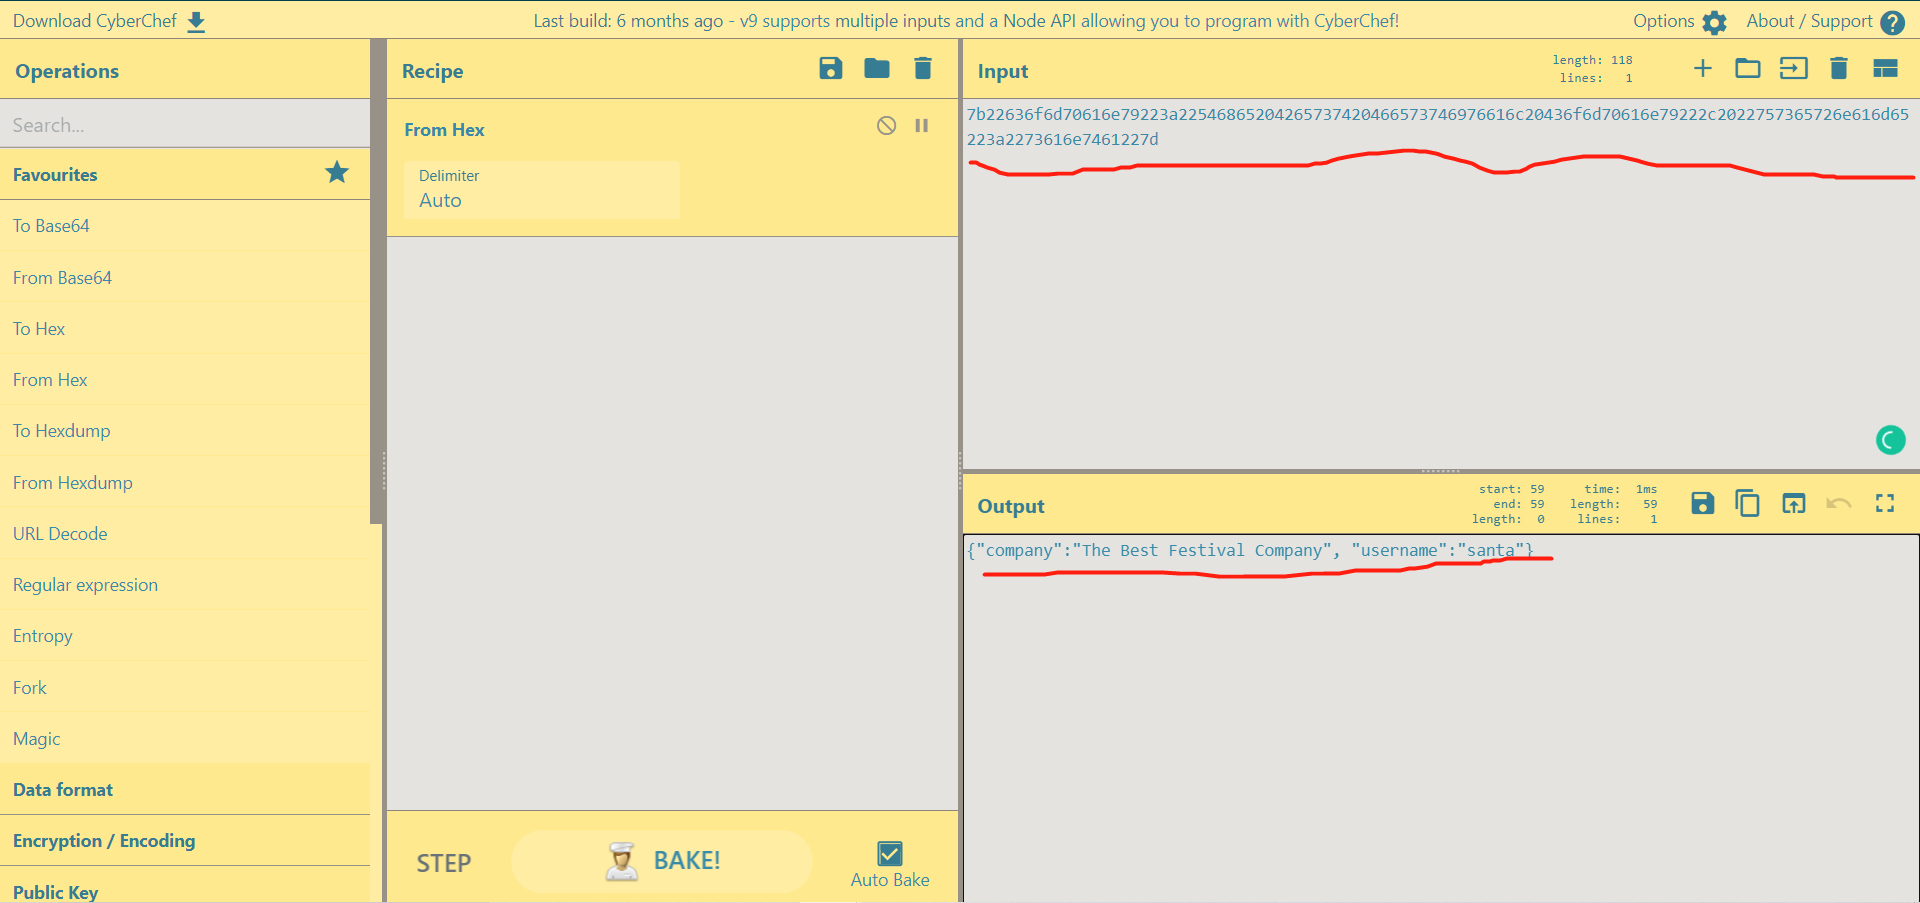1920x903 pixels.
Task: Maximise the output pane
Action: (1885, 504)
